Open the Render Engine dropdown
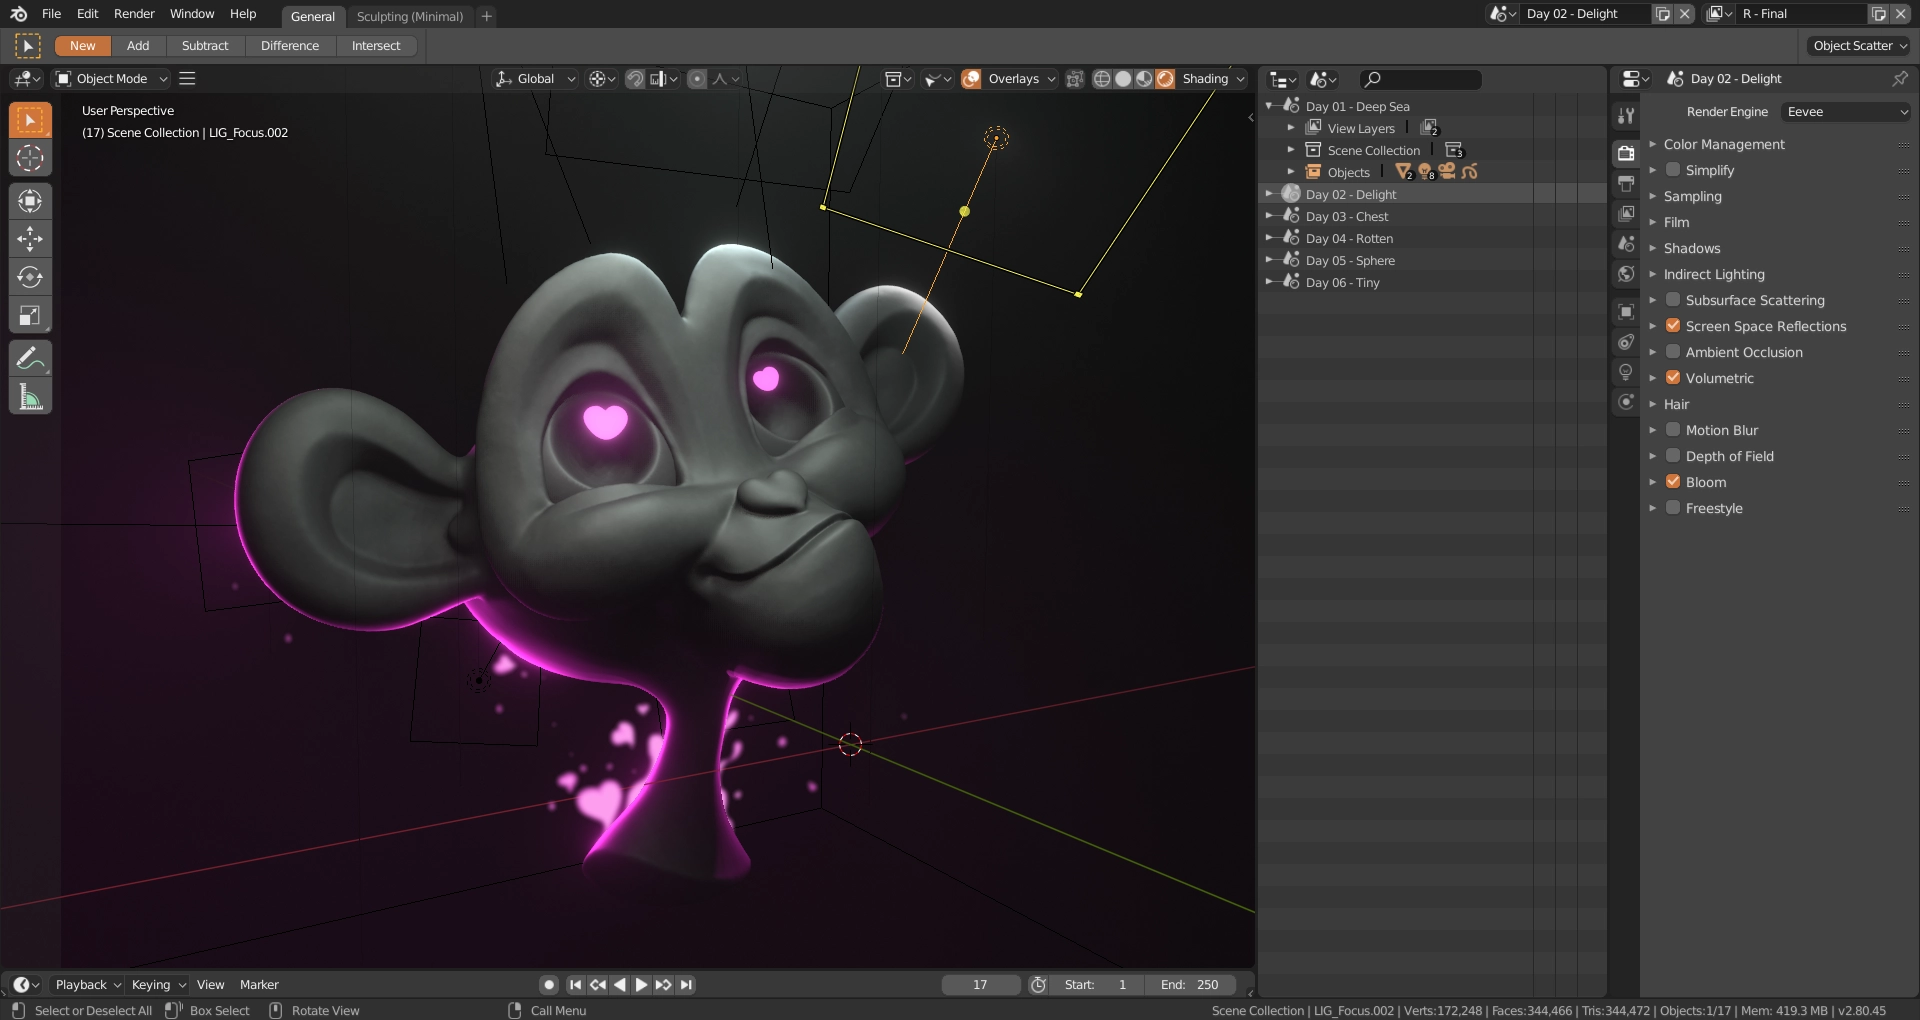The width and height of the screenshot is (1920, 1020). [x=1845, y=112]
